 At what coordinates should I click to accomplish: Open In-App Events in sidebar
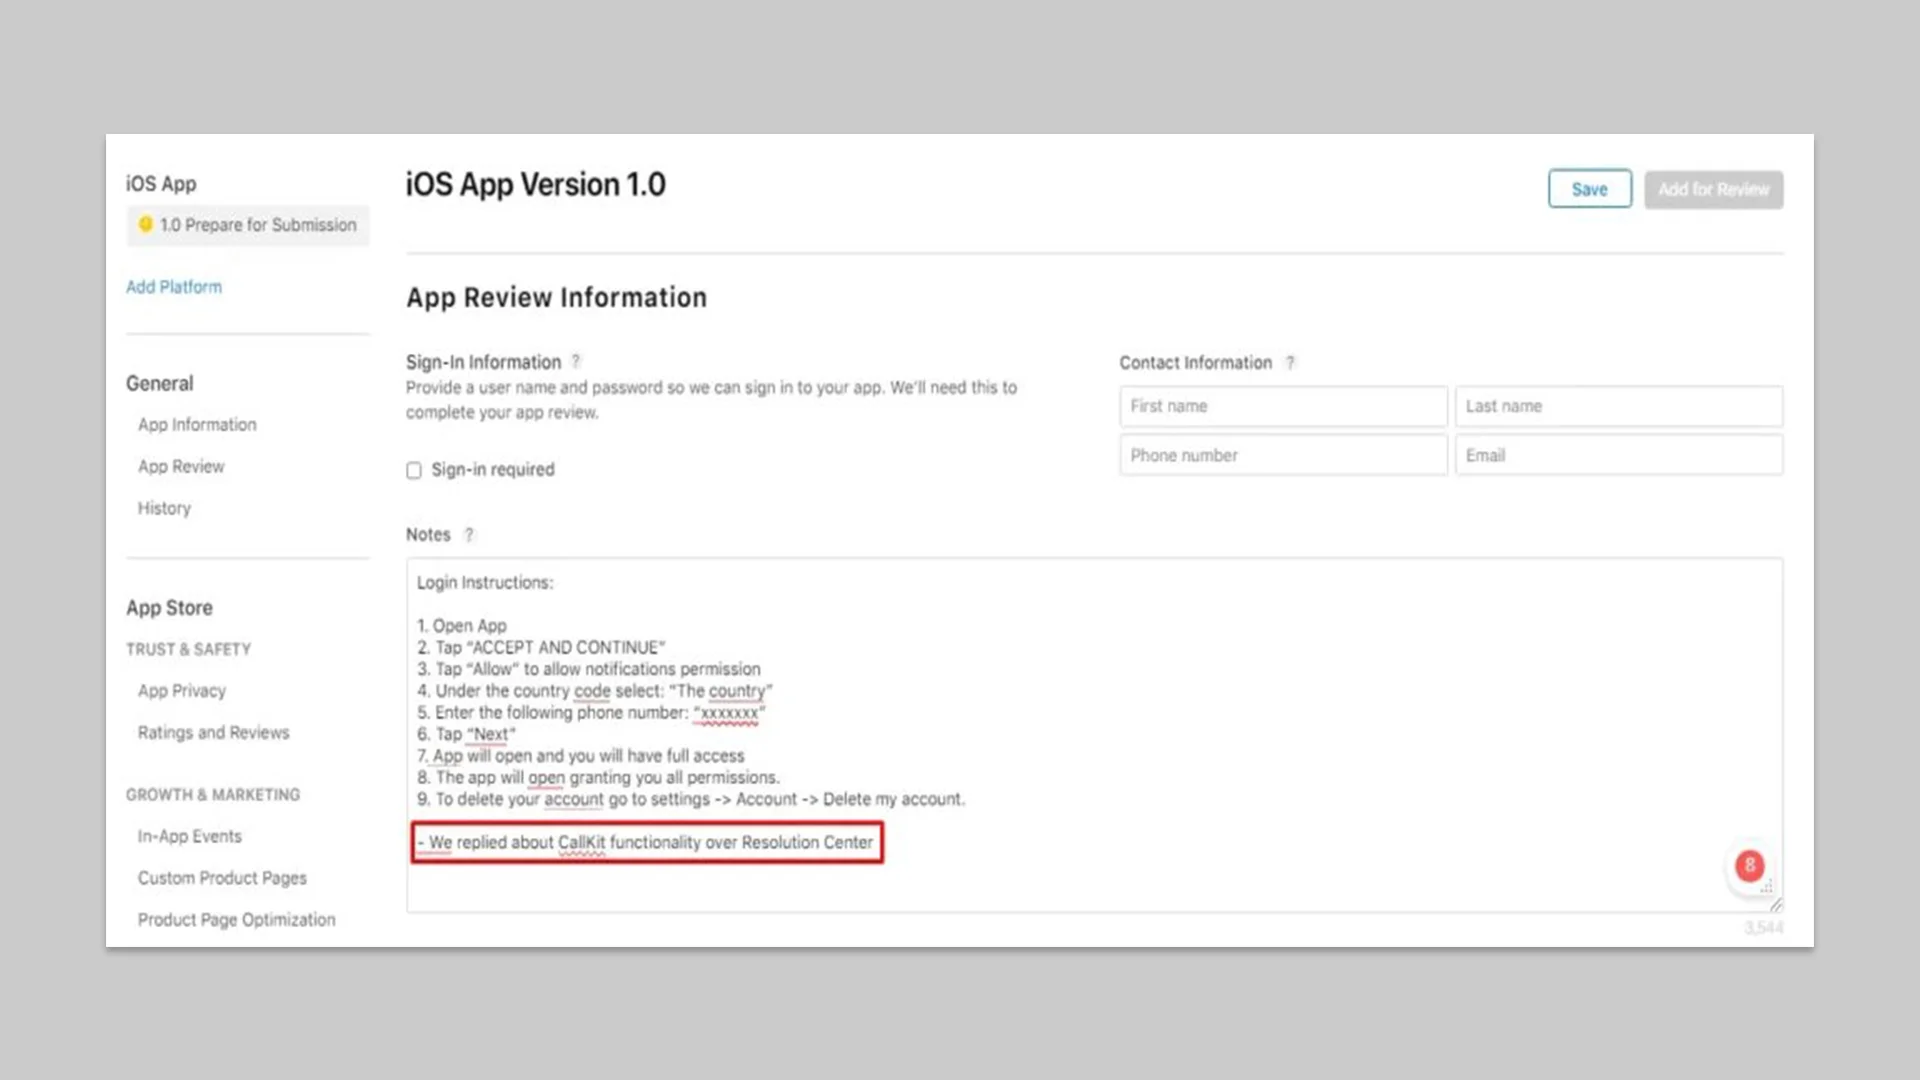click(x=190, y=837)
